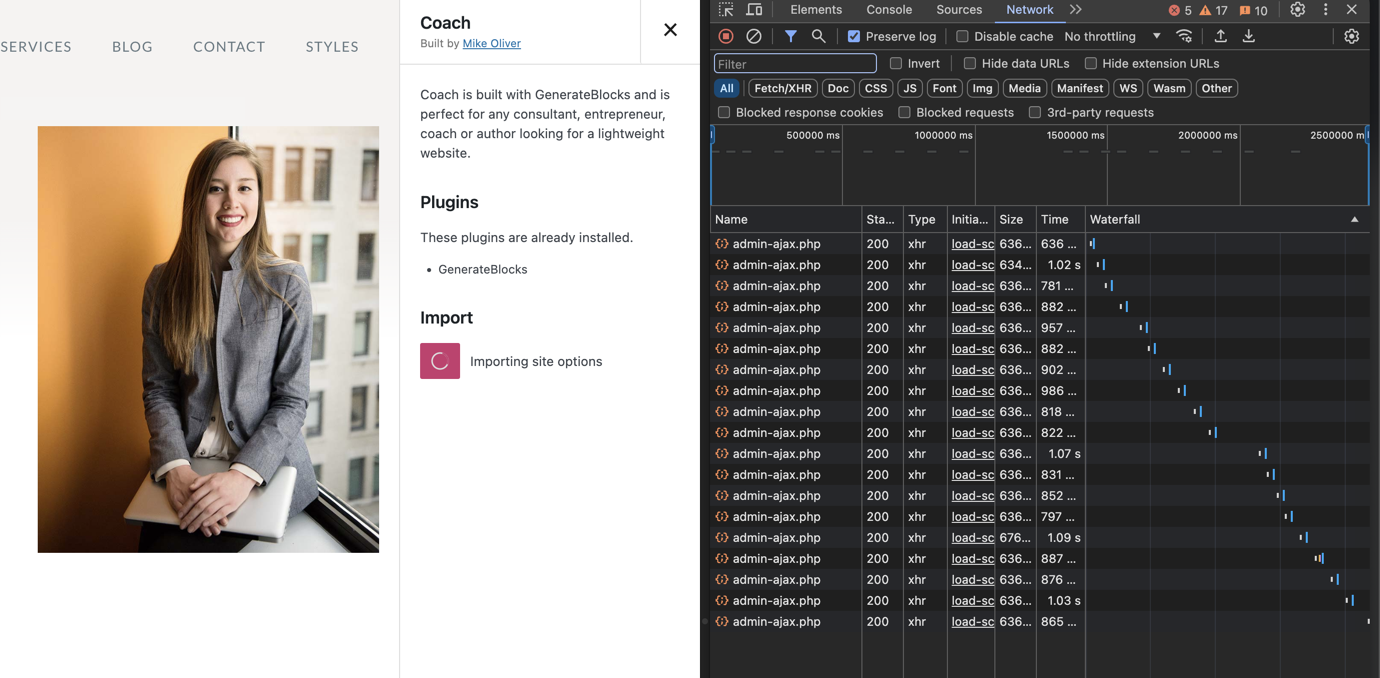The image size is (1380, 678).
Task: Export HAR file with download icon
Action: [x=1248, y=36]
